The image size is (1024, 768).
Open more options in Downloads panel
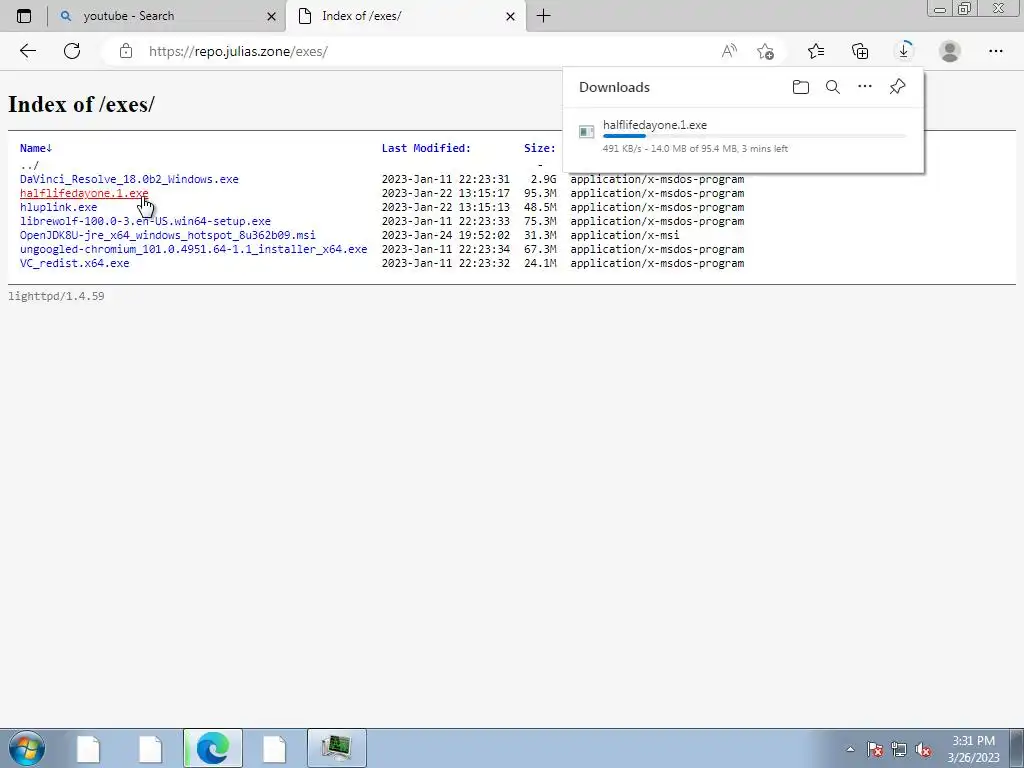pyautogui.click(x=865, y=87)
